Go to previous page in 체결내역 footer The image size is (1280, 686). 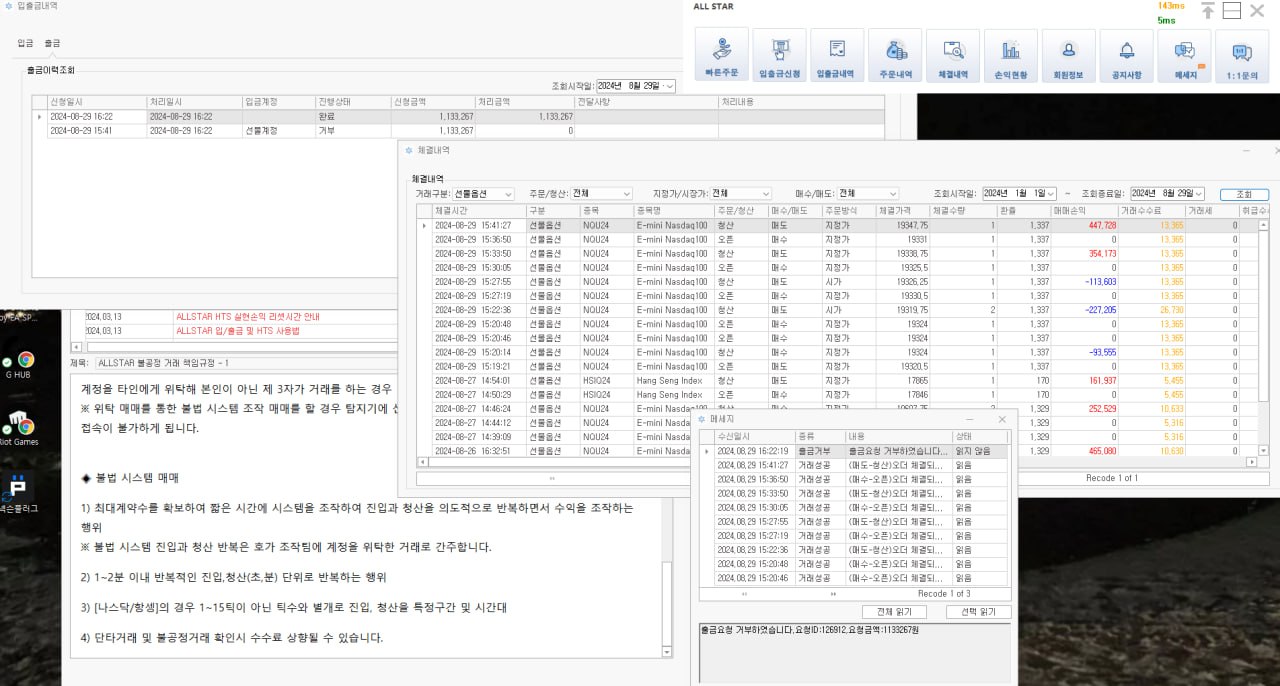553,478
